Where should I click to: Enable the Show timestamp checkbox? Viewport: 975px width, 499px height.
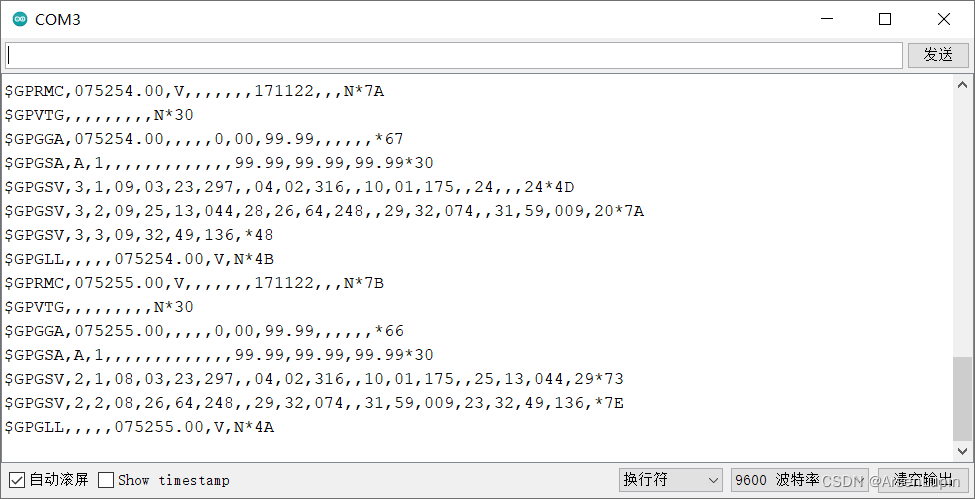106,480
